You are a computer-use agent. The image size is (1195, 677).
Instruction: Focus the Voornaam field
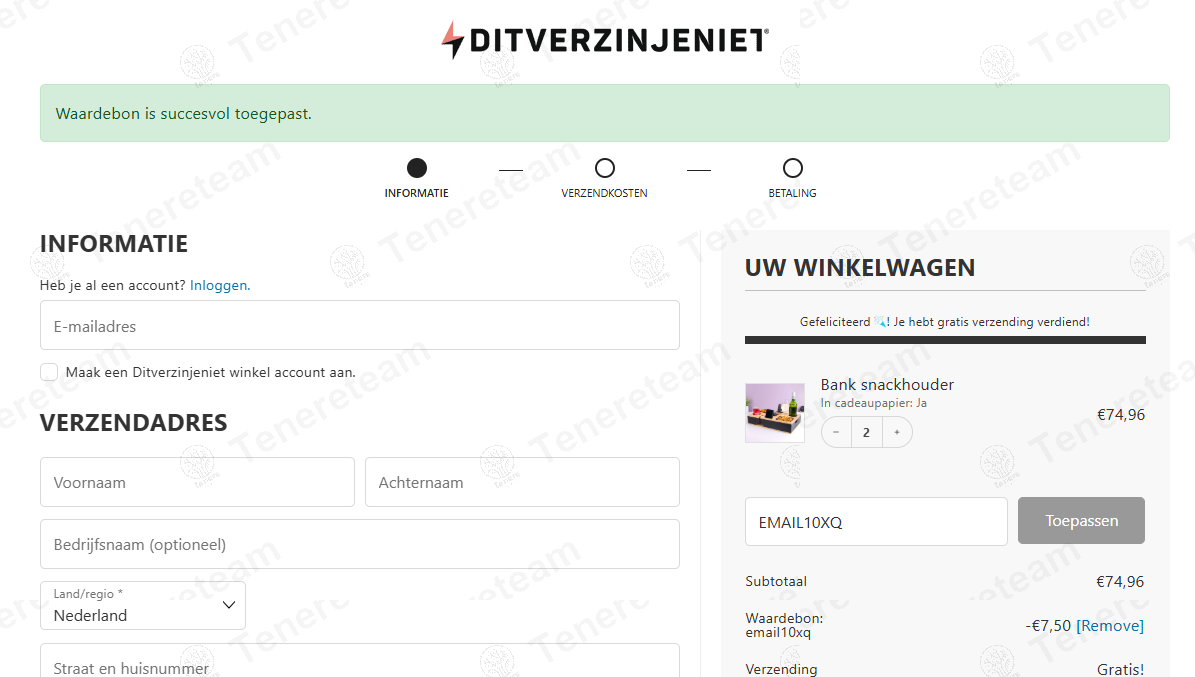[197, 482]
